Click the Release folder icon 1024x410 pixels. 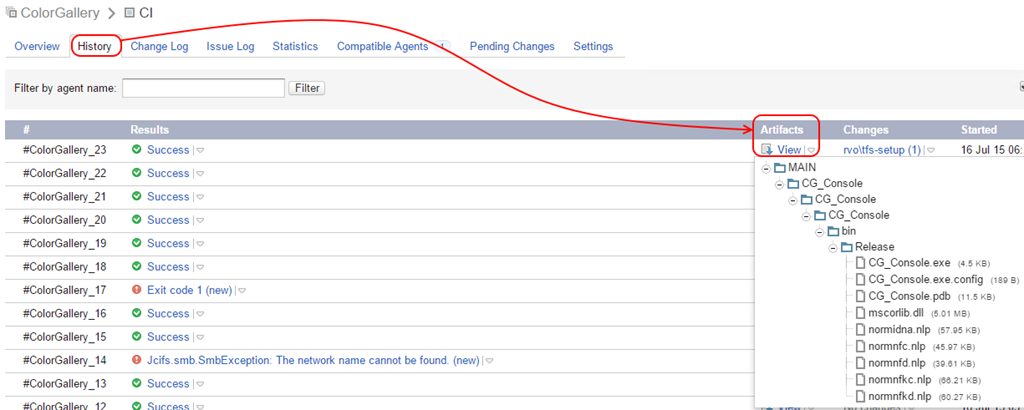click(x=846, y=247)
